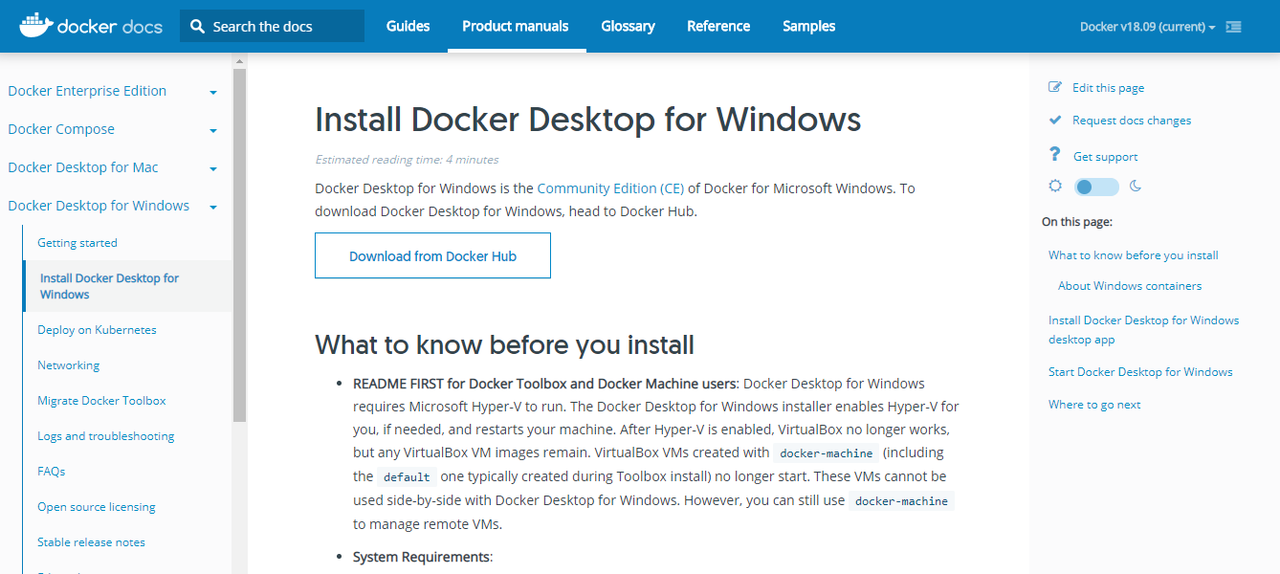The image size is (1280, 574).
Task: Toggle the day/night theme switch
Action: pyautogui.click(x=1097, y=187)
